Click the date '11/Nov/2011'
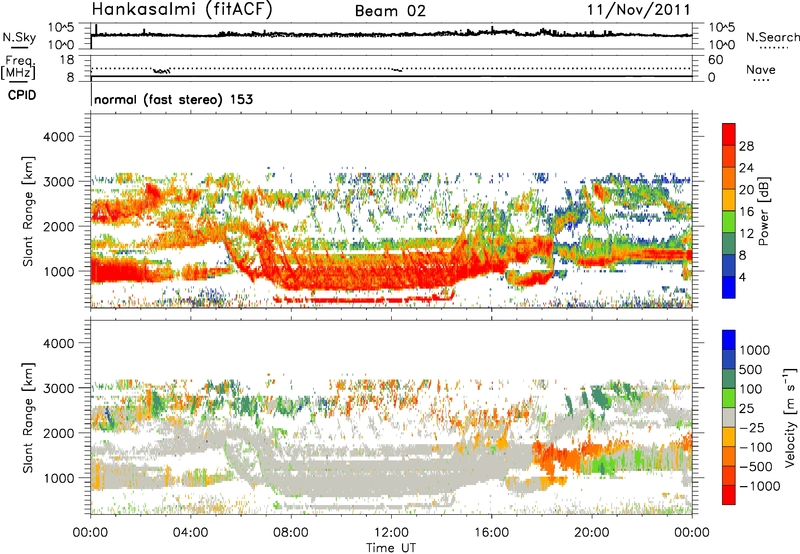The width and height of the screenshot is (800, 554). 638,10
